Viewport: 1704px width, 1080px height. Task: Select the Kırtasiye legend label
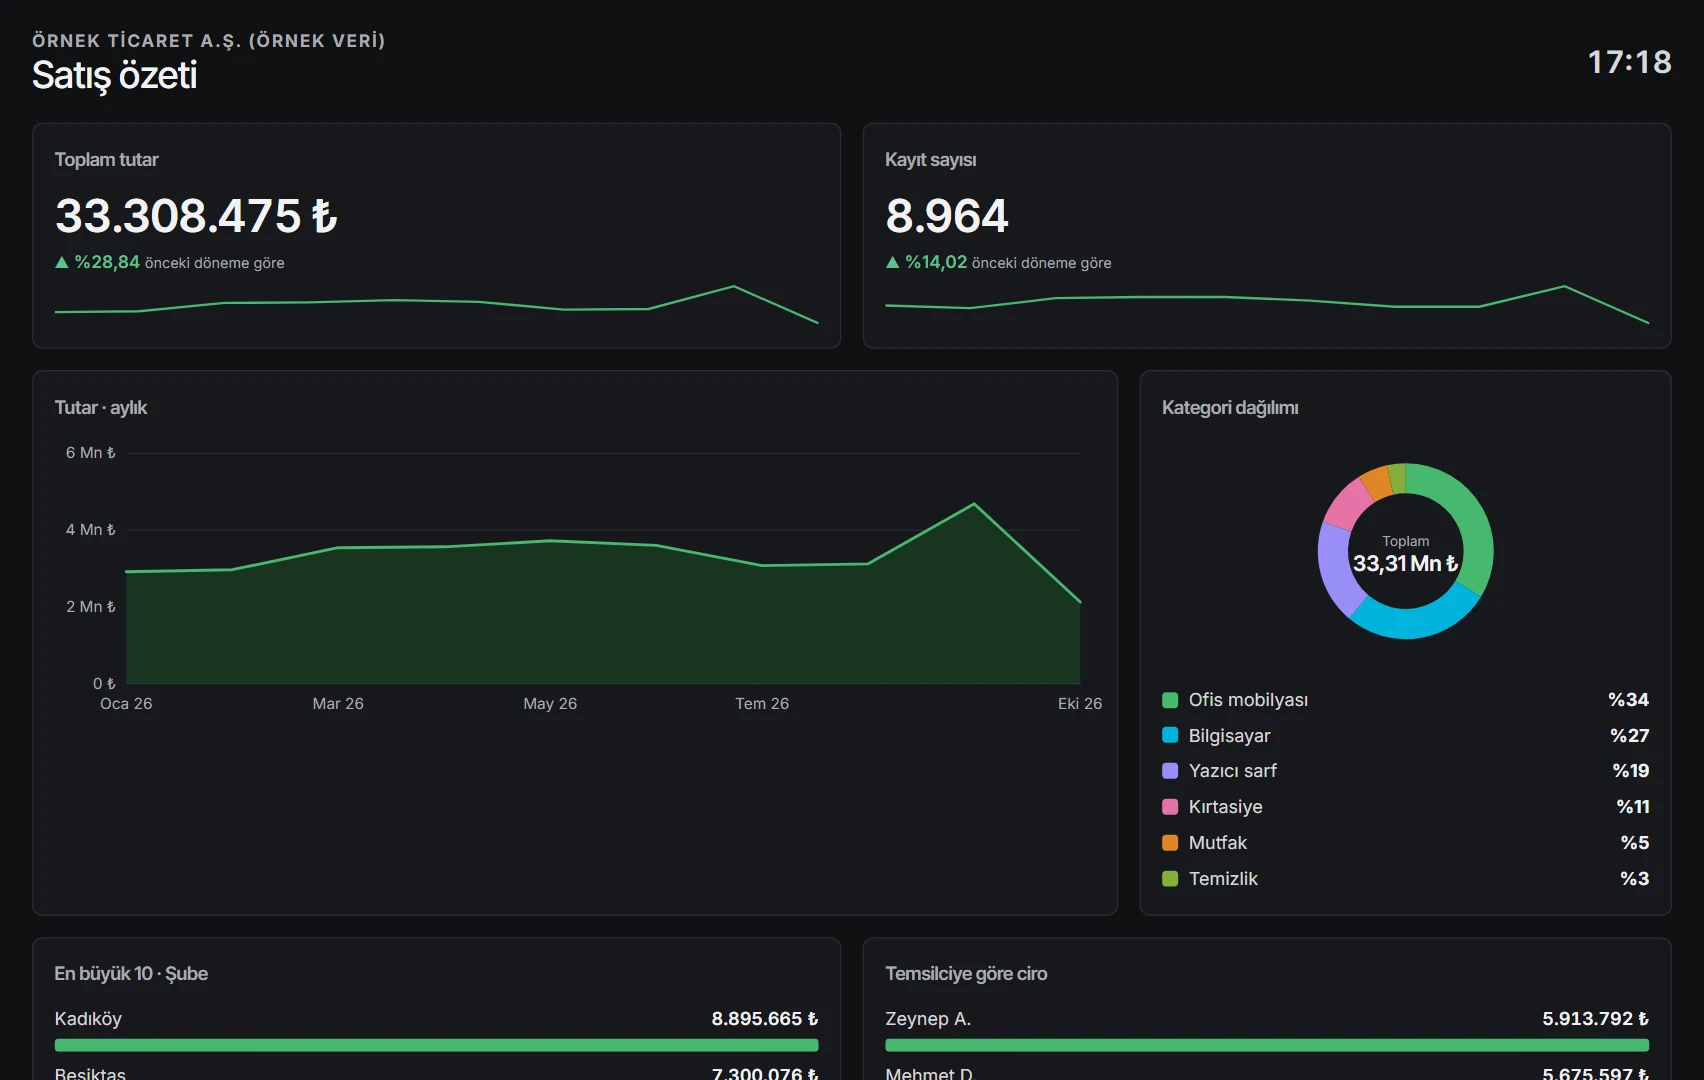click(1225, 807)
